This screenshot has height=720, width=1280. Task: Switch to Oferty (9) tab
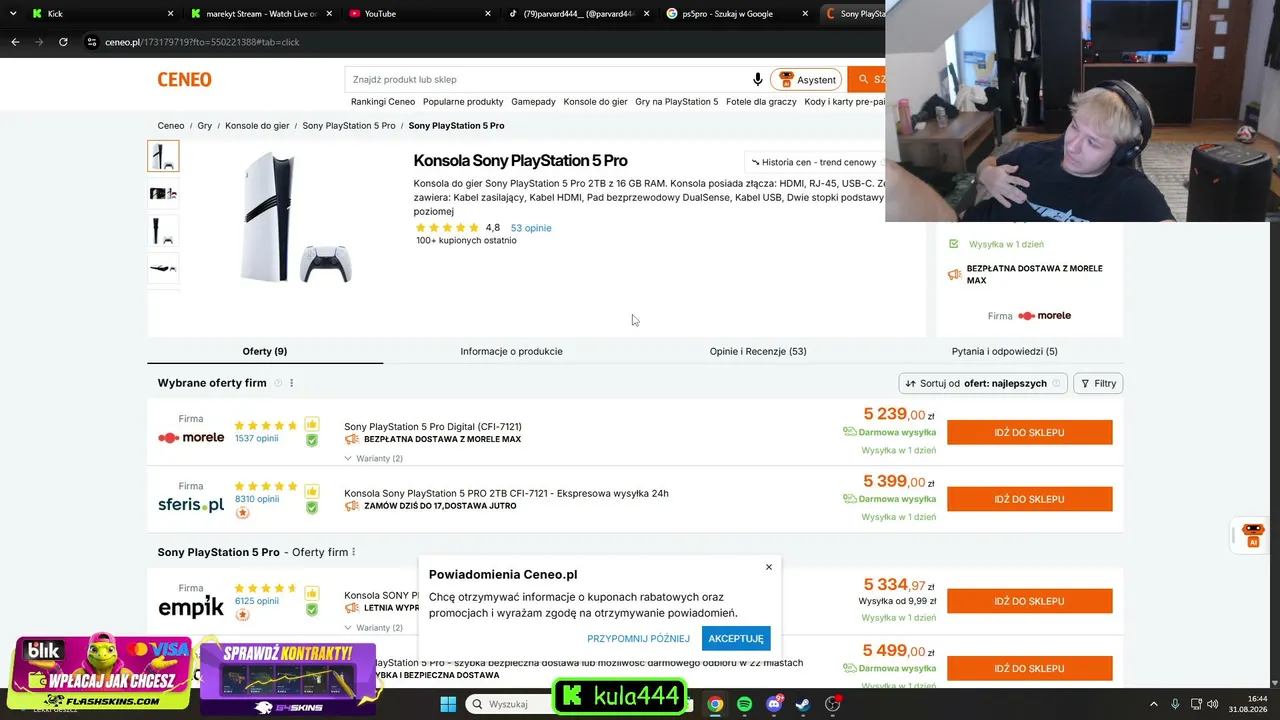coord(265,351)
